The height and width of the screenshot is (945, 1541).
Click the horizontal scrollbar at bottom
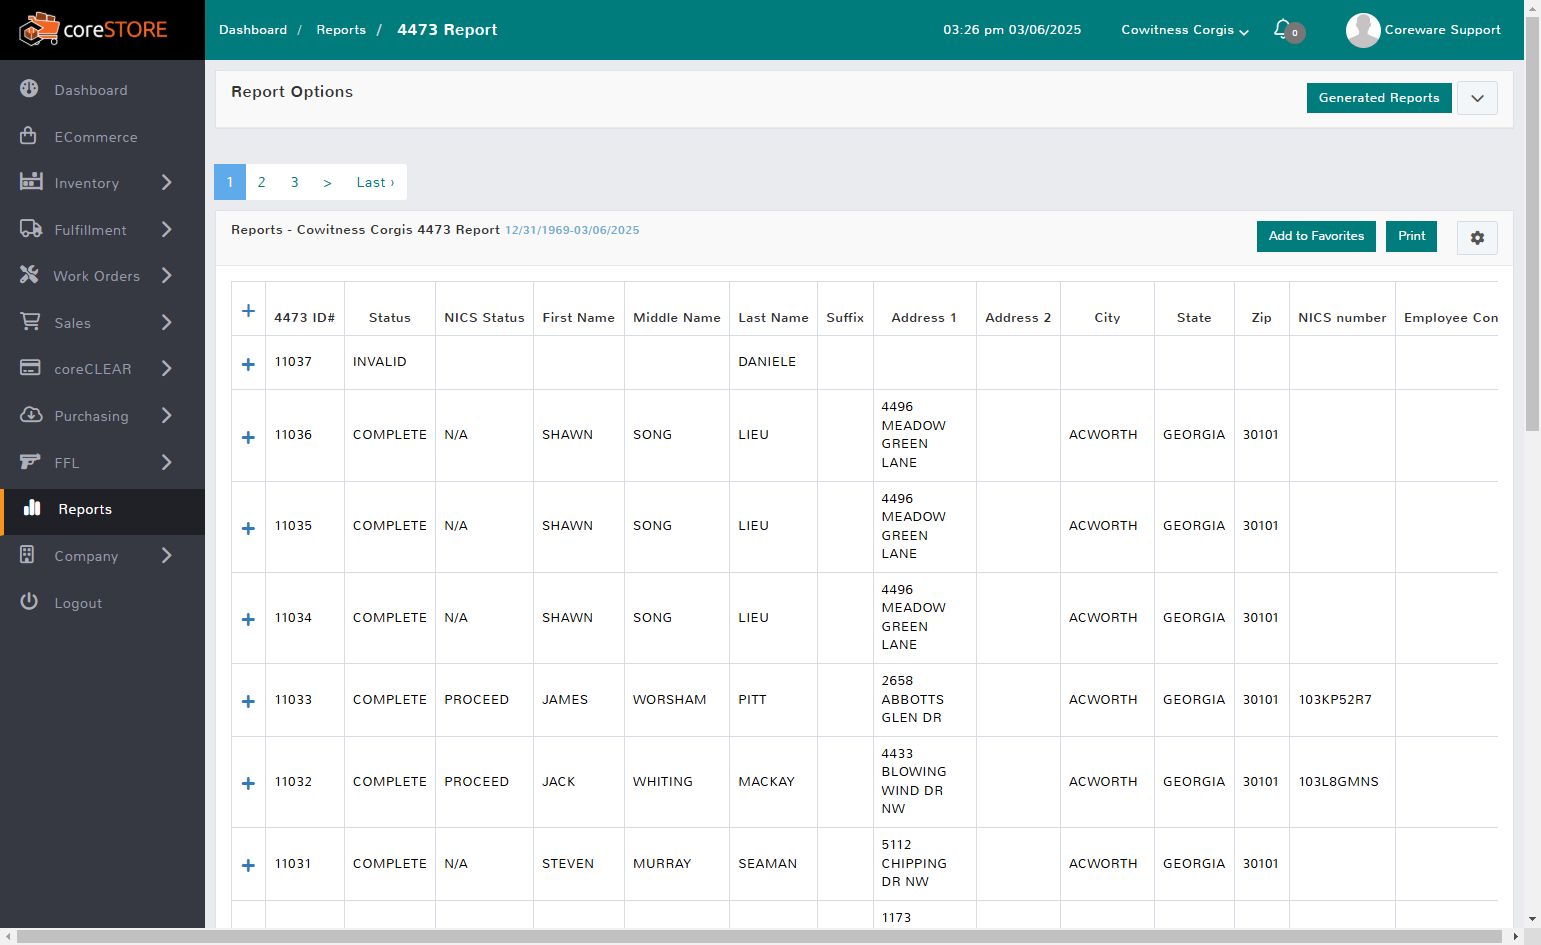(x=760, y=937)
